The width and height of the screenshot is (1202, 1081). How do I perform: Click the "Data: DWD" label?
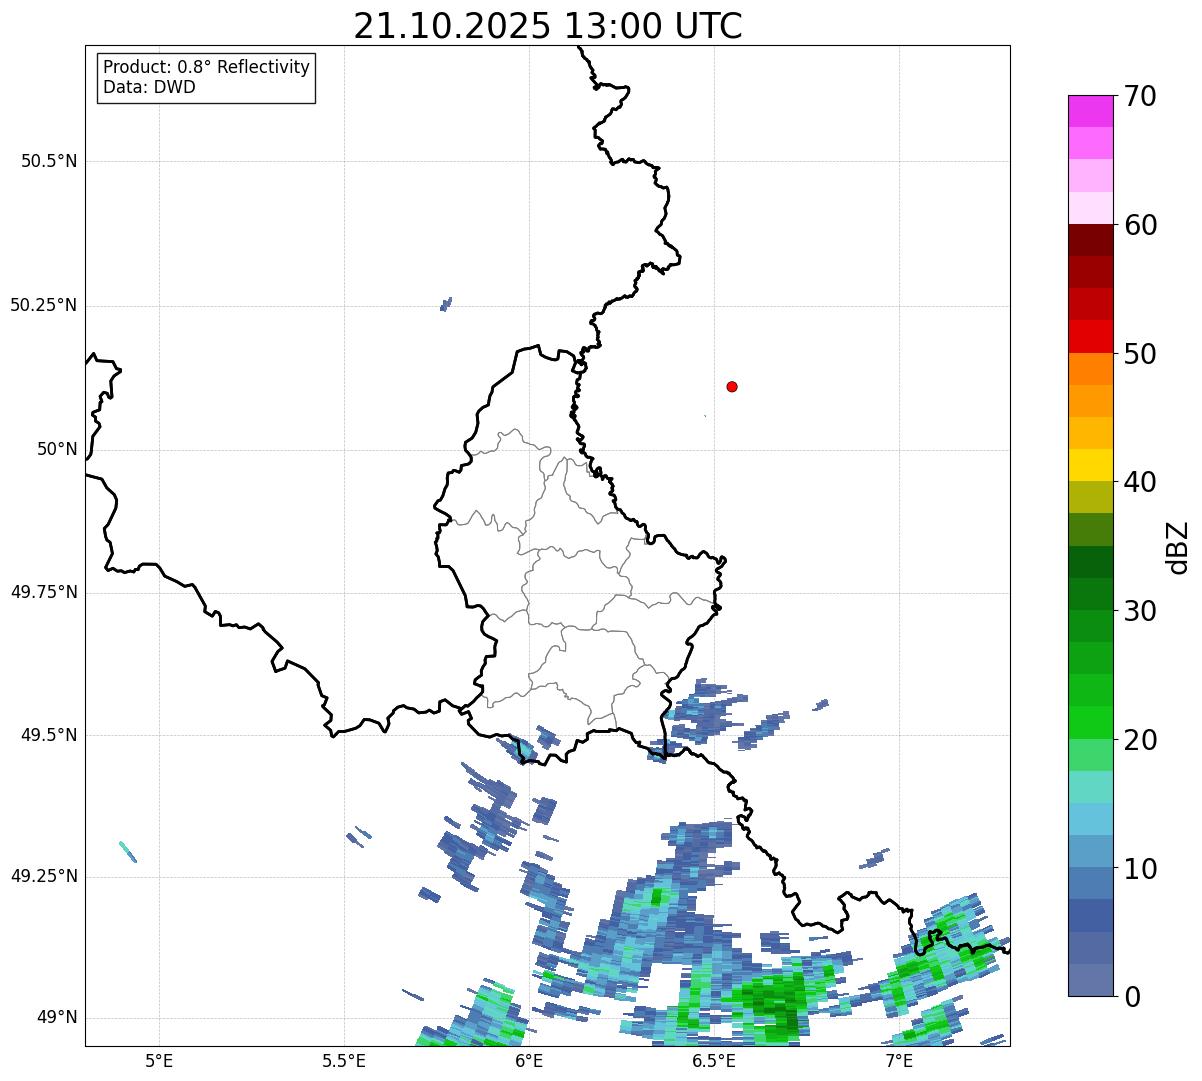pyautogui.click(x=149, y=87)
